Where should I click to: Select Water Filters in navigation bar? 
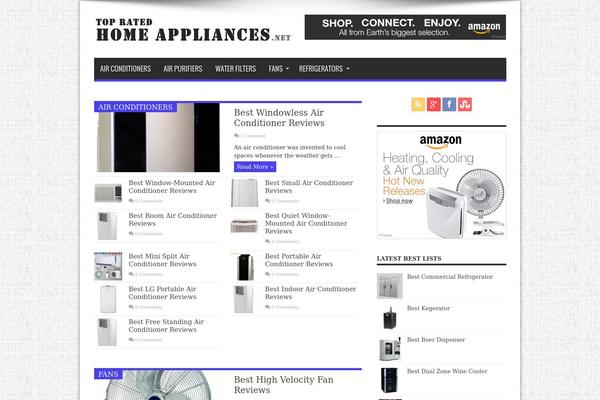point(235,69)
